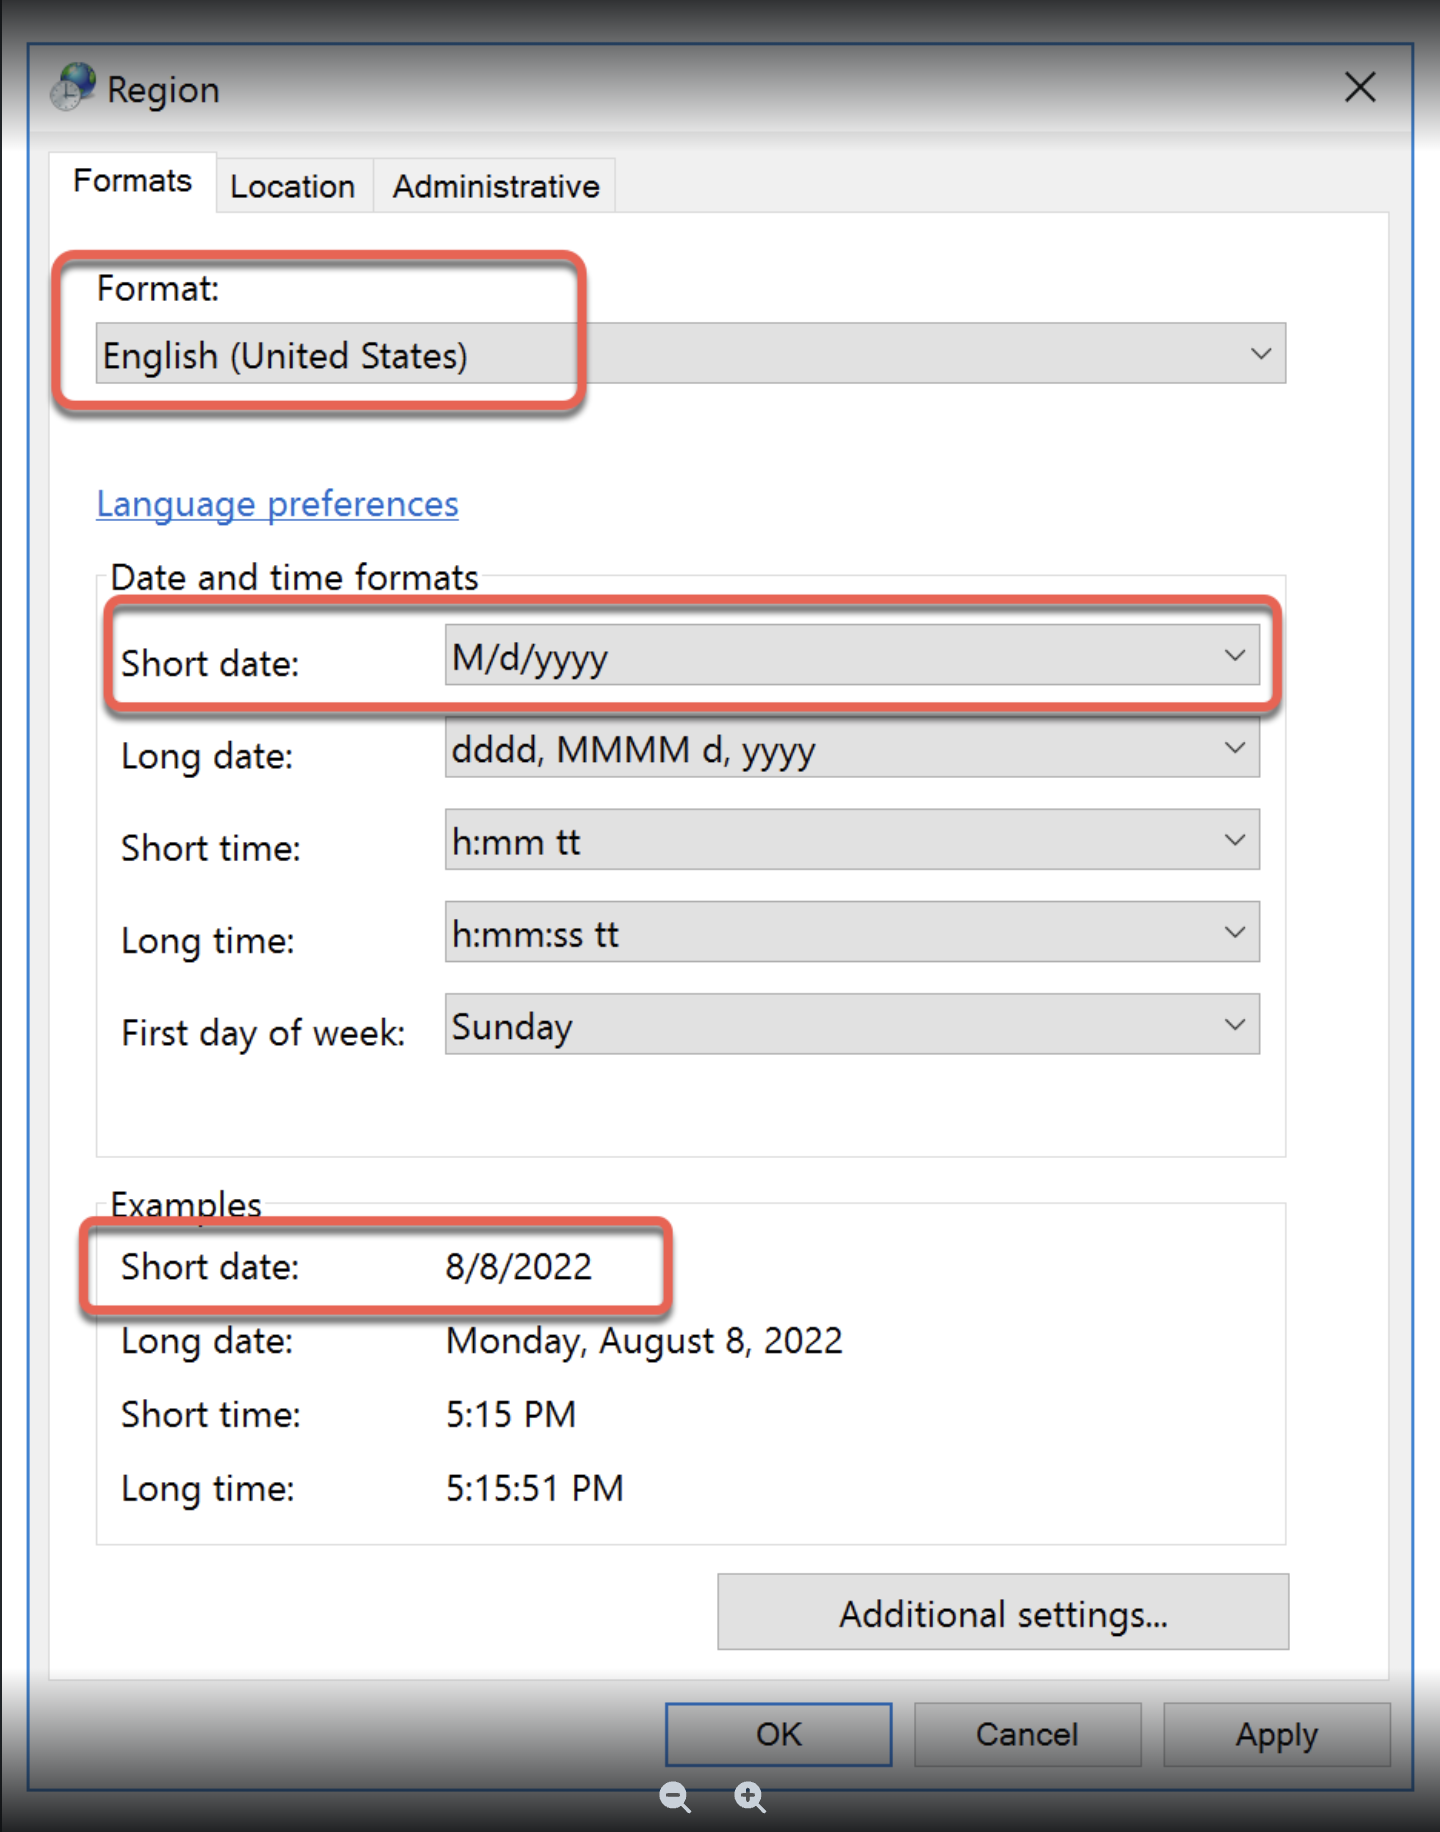Viewport: 1440px width, 1832px height.
Task: Open the Format language dropdown
Action: click(691, 354)
